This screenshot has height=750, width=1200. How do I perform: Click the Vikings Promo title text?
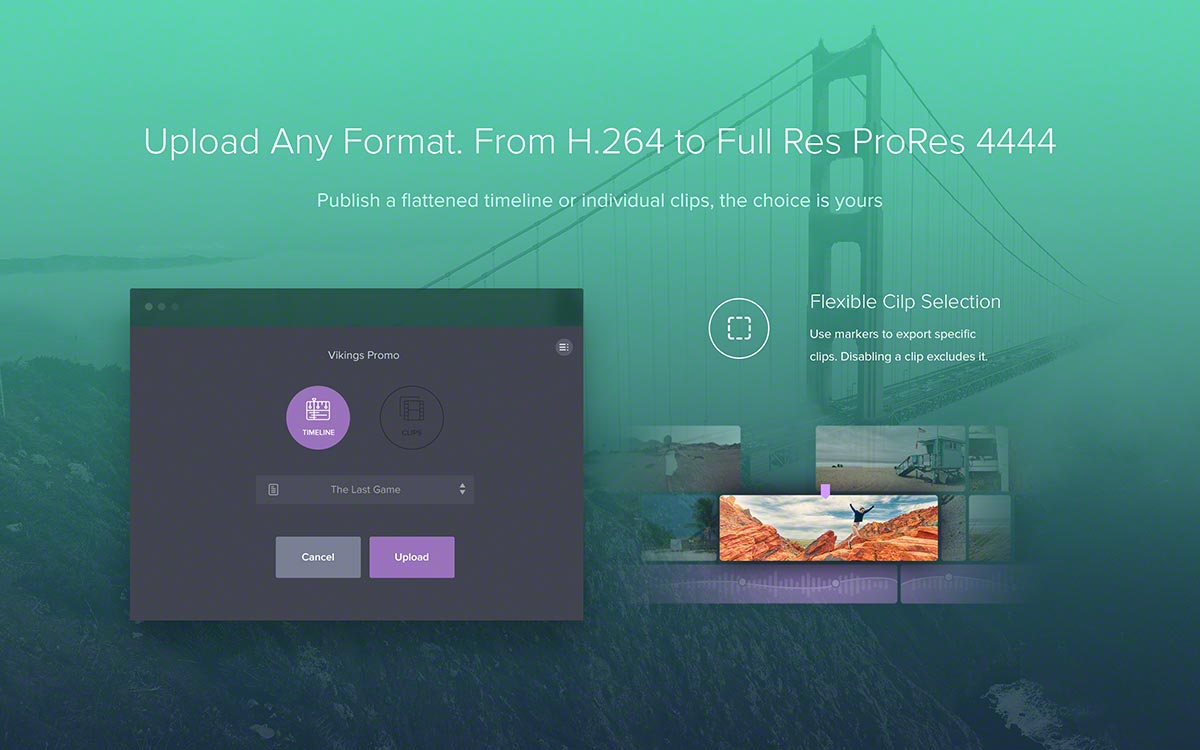(x=364, y=355)
